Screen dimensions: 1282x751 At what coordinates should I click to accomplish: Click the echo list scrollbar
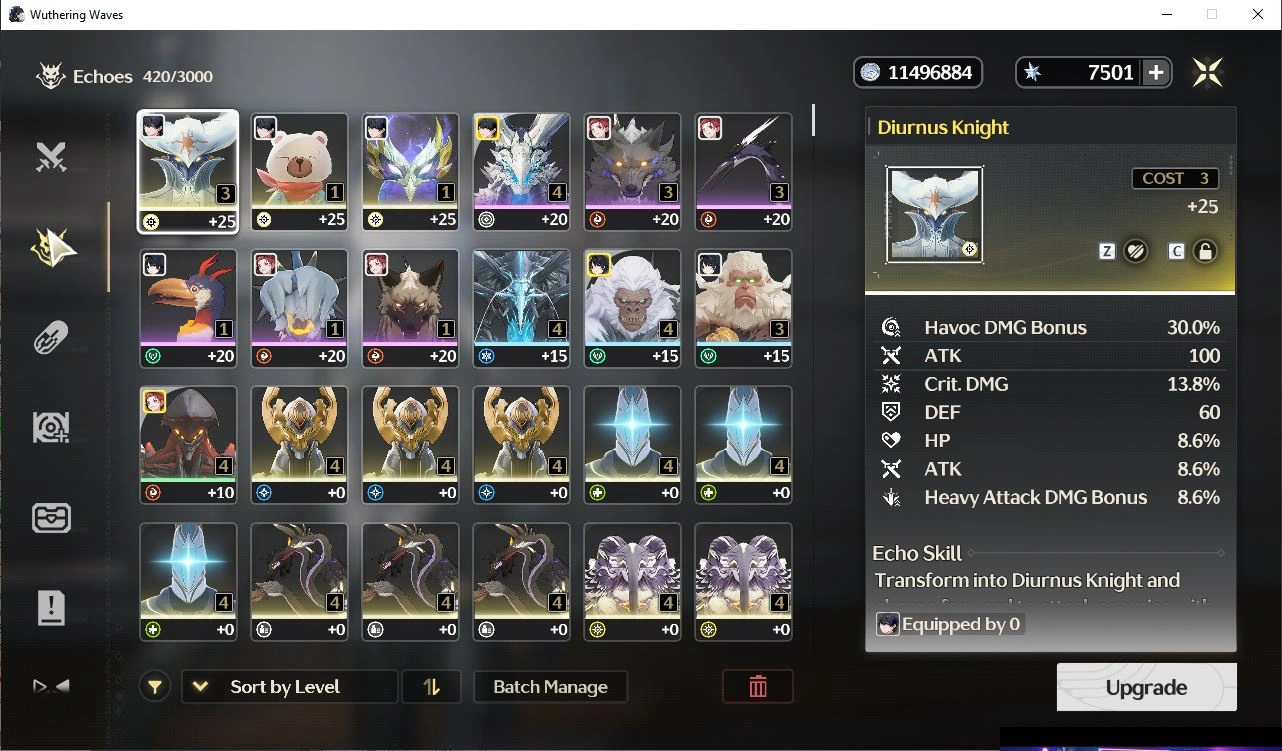[813, 120]
